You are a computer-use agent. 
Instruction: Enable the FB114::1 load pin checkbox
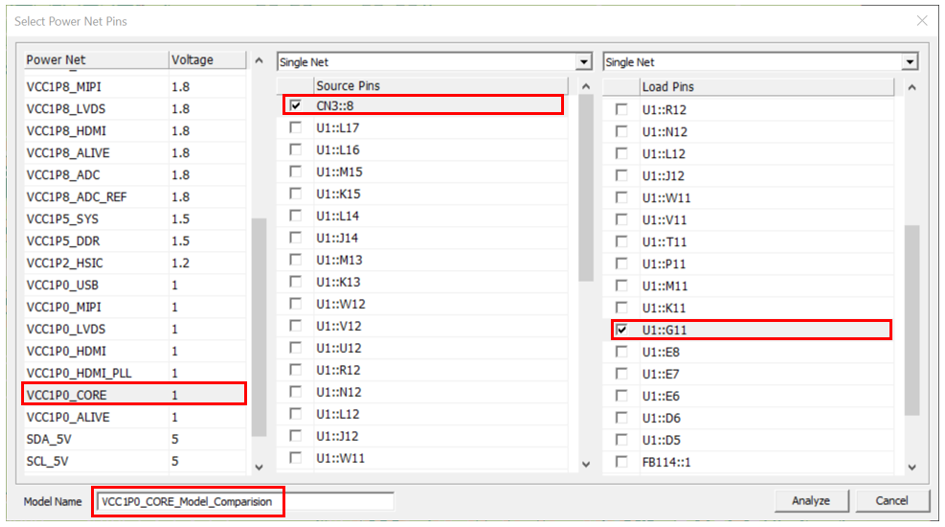621,462
